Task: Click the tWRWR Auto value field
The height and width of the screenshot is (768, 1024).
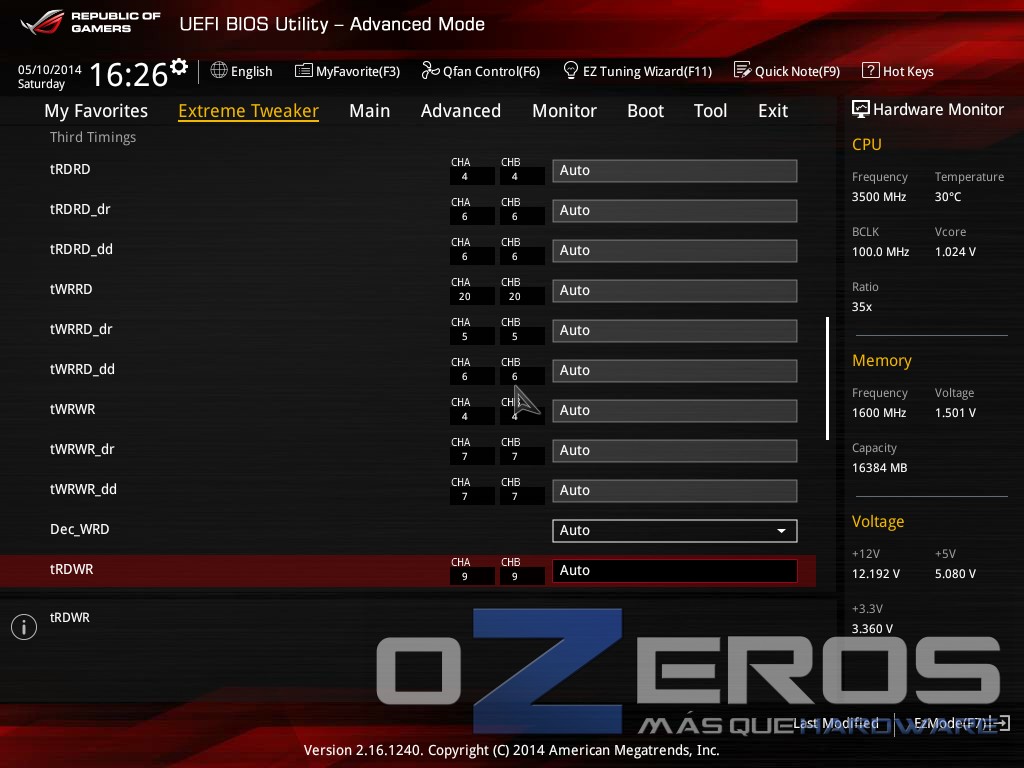Action: pos(675,410)
